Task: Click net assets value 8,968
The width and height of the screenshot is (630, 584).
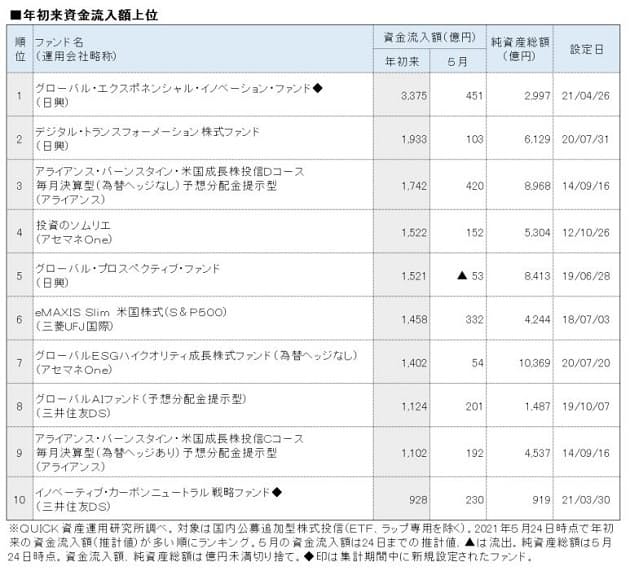Action: tap(537, 186)
